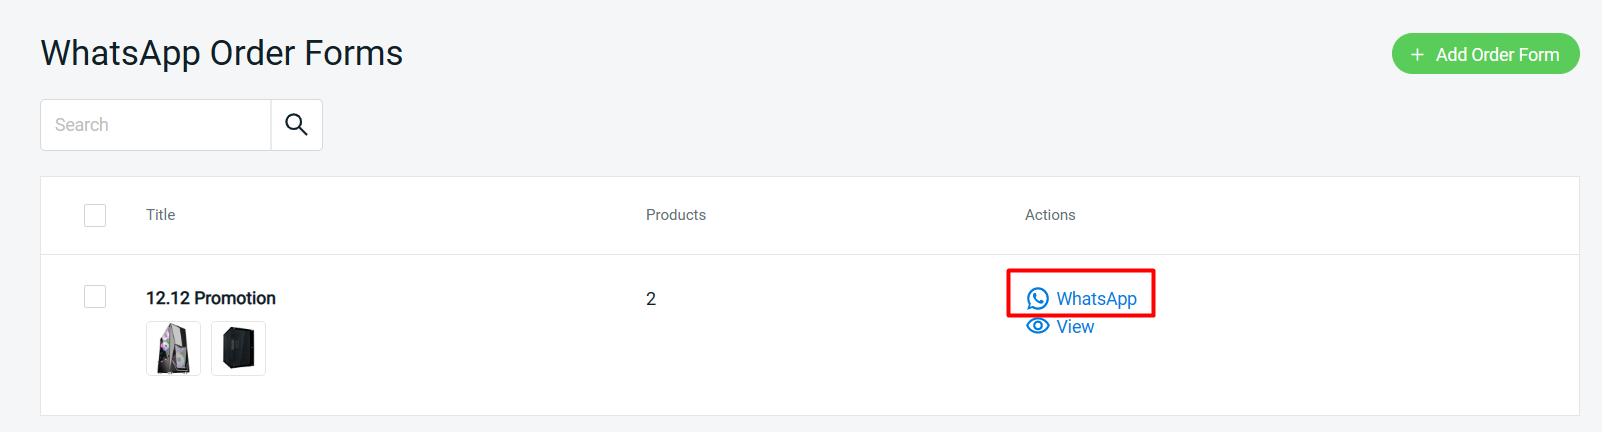
Task: Check the 12.12 Promotion row checkbox
Action: tap(95, 297)
